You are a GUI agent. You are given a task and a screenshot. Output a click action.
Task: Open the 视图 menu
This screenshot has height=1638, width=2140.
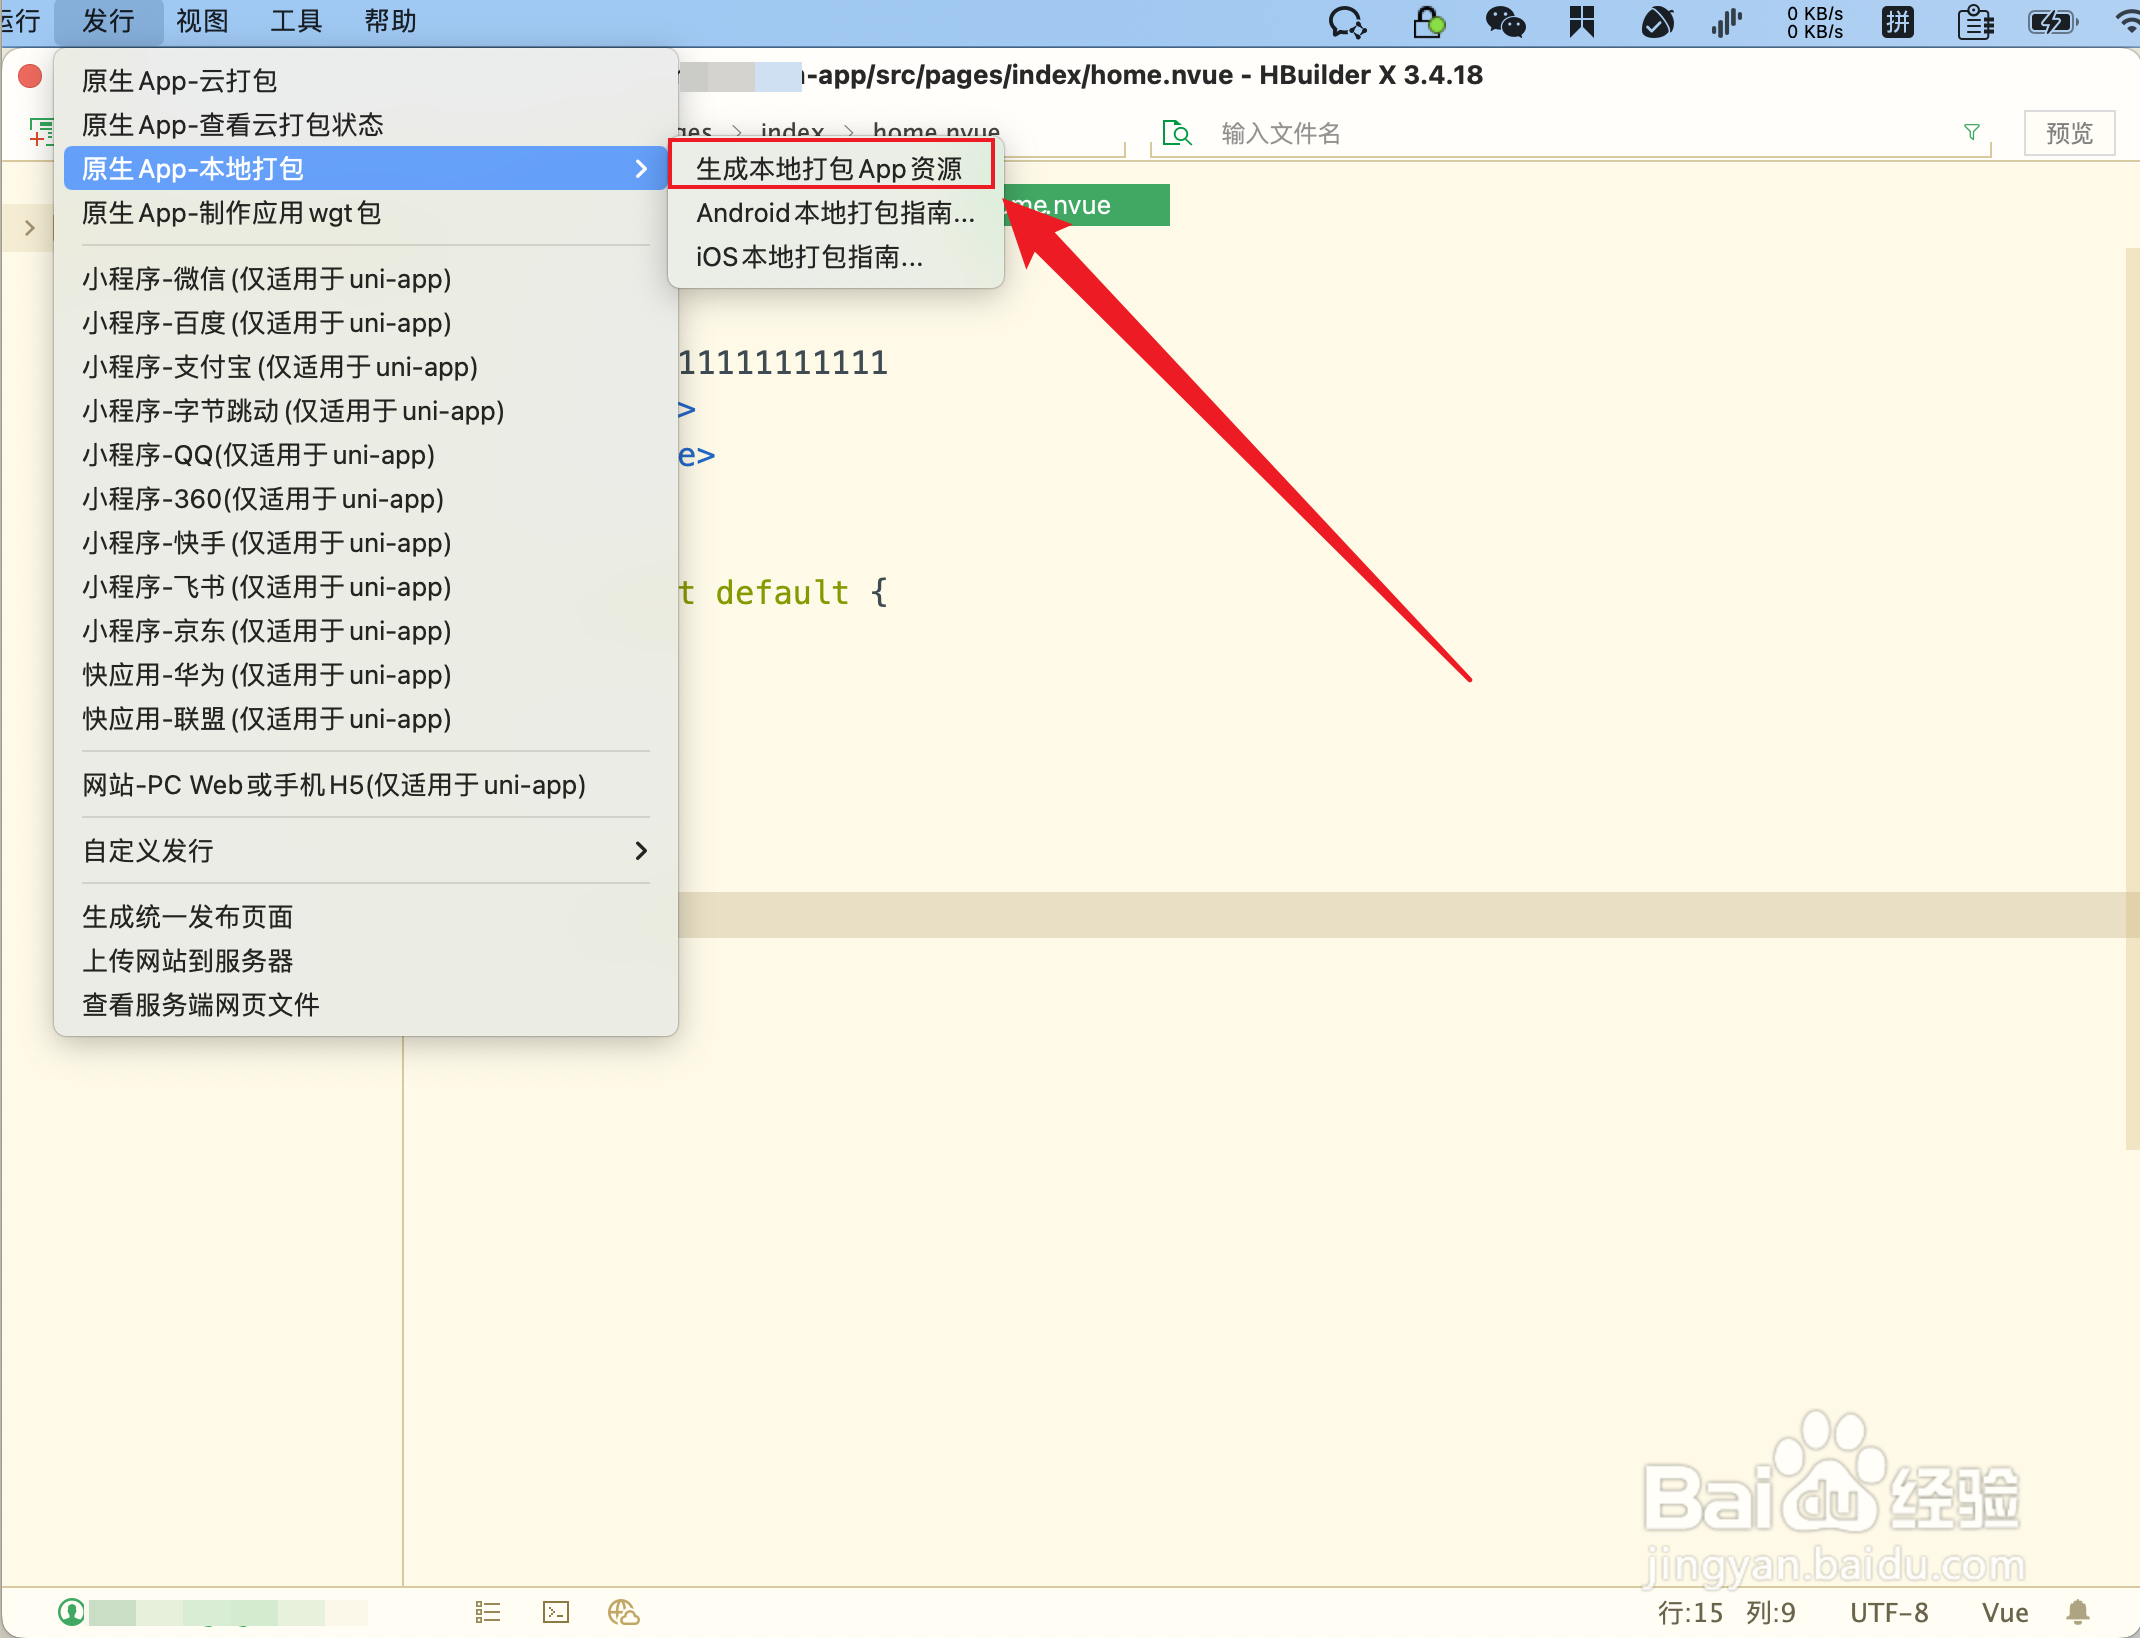202,21
